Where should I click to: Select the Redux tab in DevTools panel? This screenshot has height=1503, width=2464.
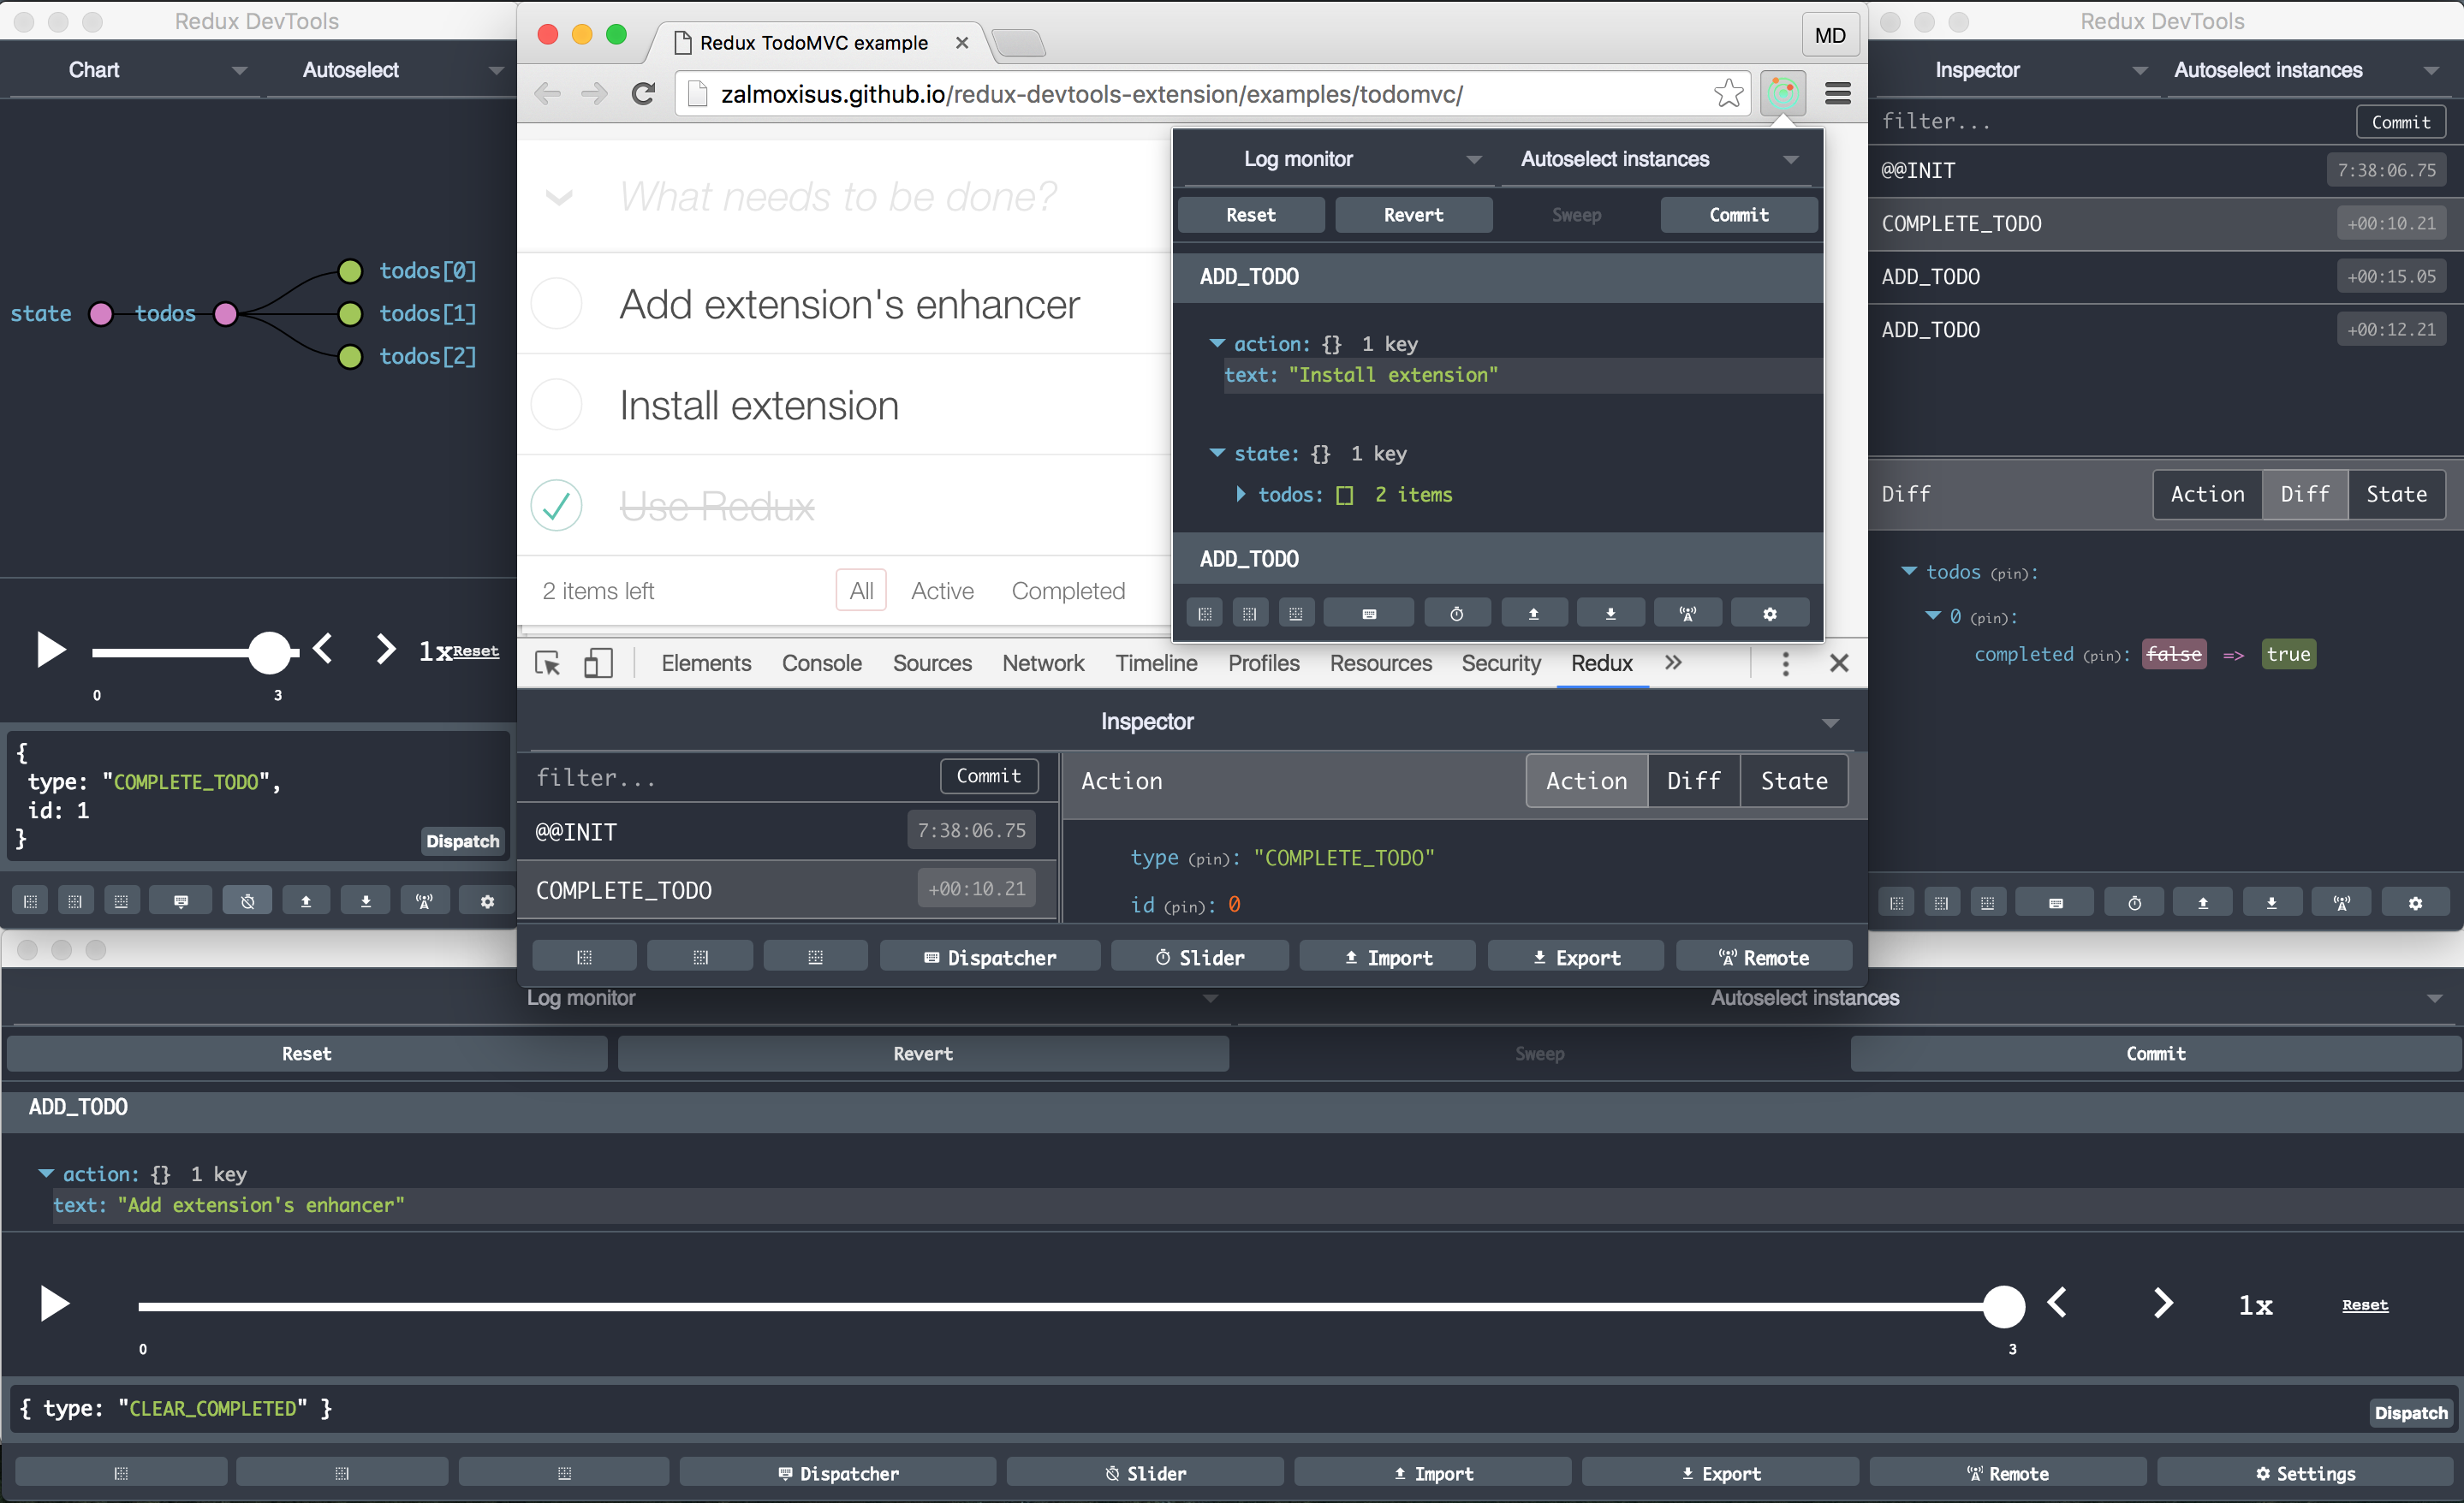[1602, 665]
